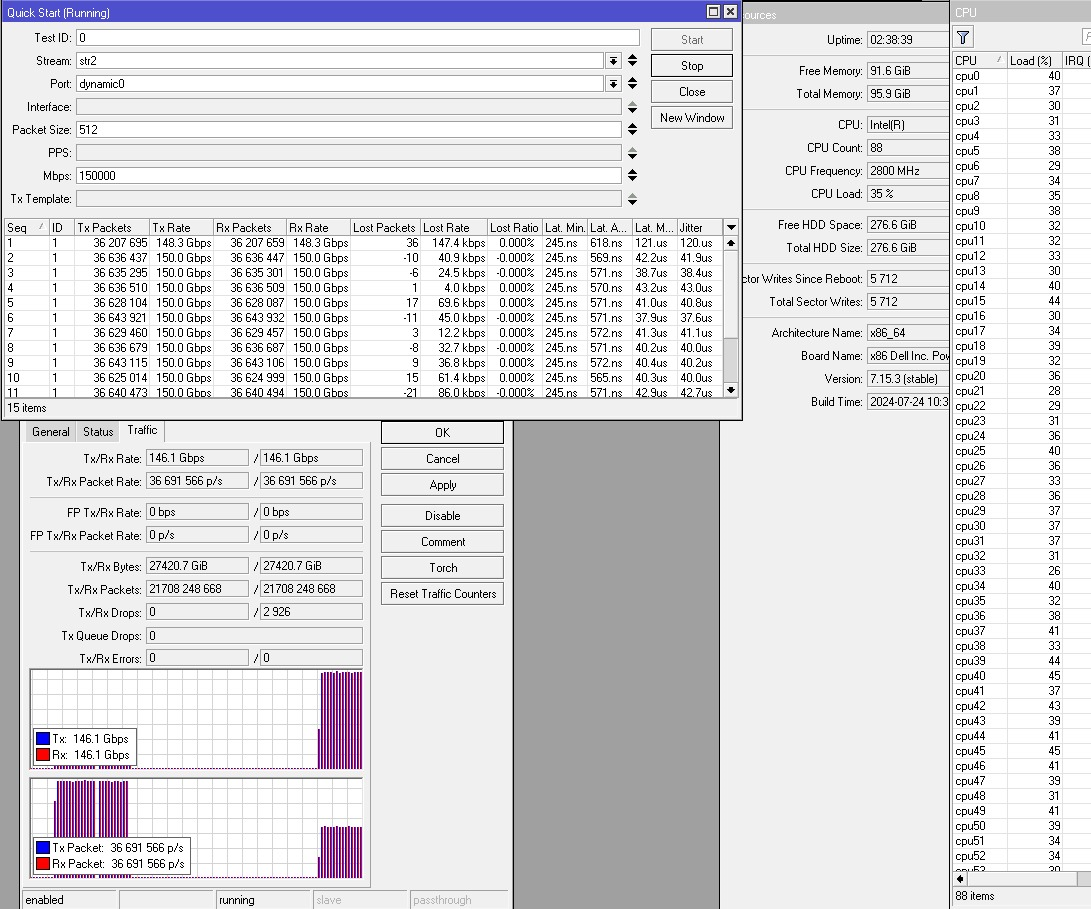Toggle the PPS field expander arrows
1091x909 pixels.
(x=632, y=153)
